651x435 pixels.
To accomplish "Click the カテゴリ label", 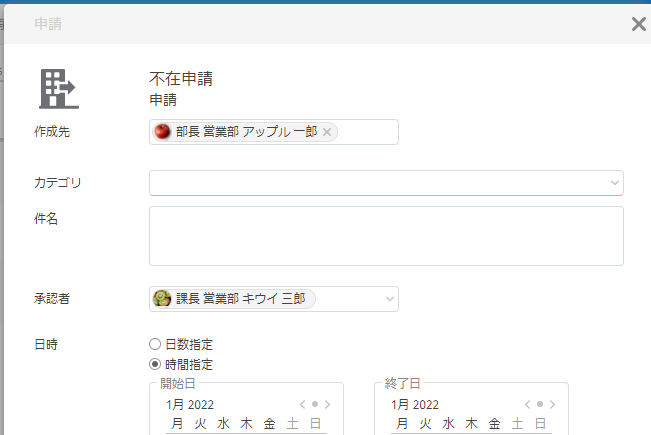I will click(x=58, y=183).
